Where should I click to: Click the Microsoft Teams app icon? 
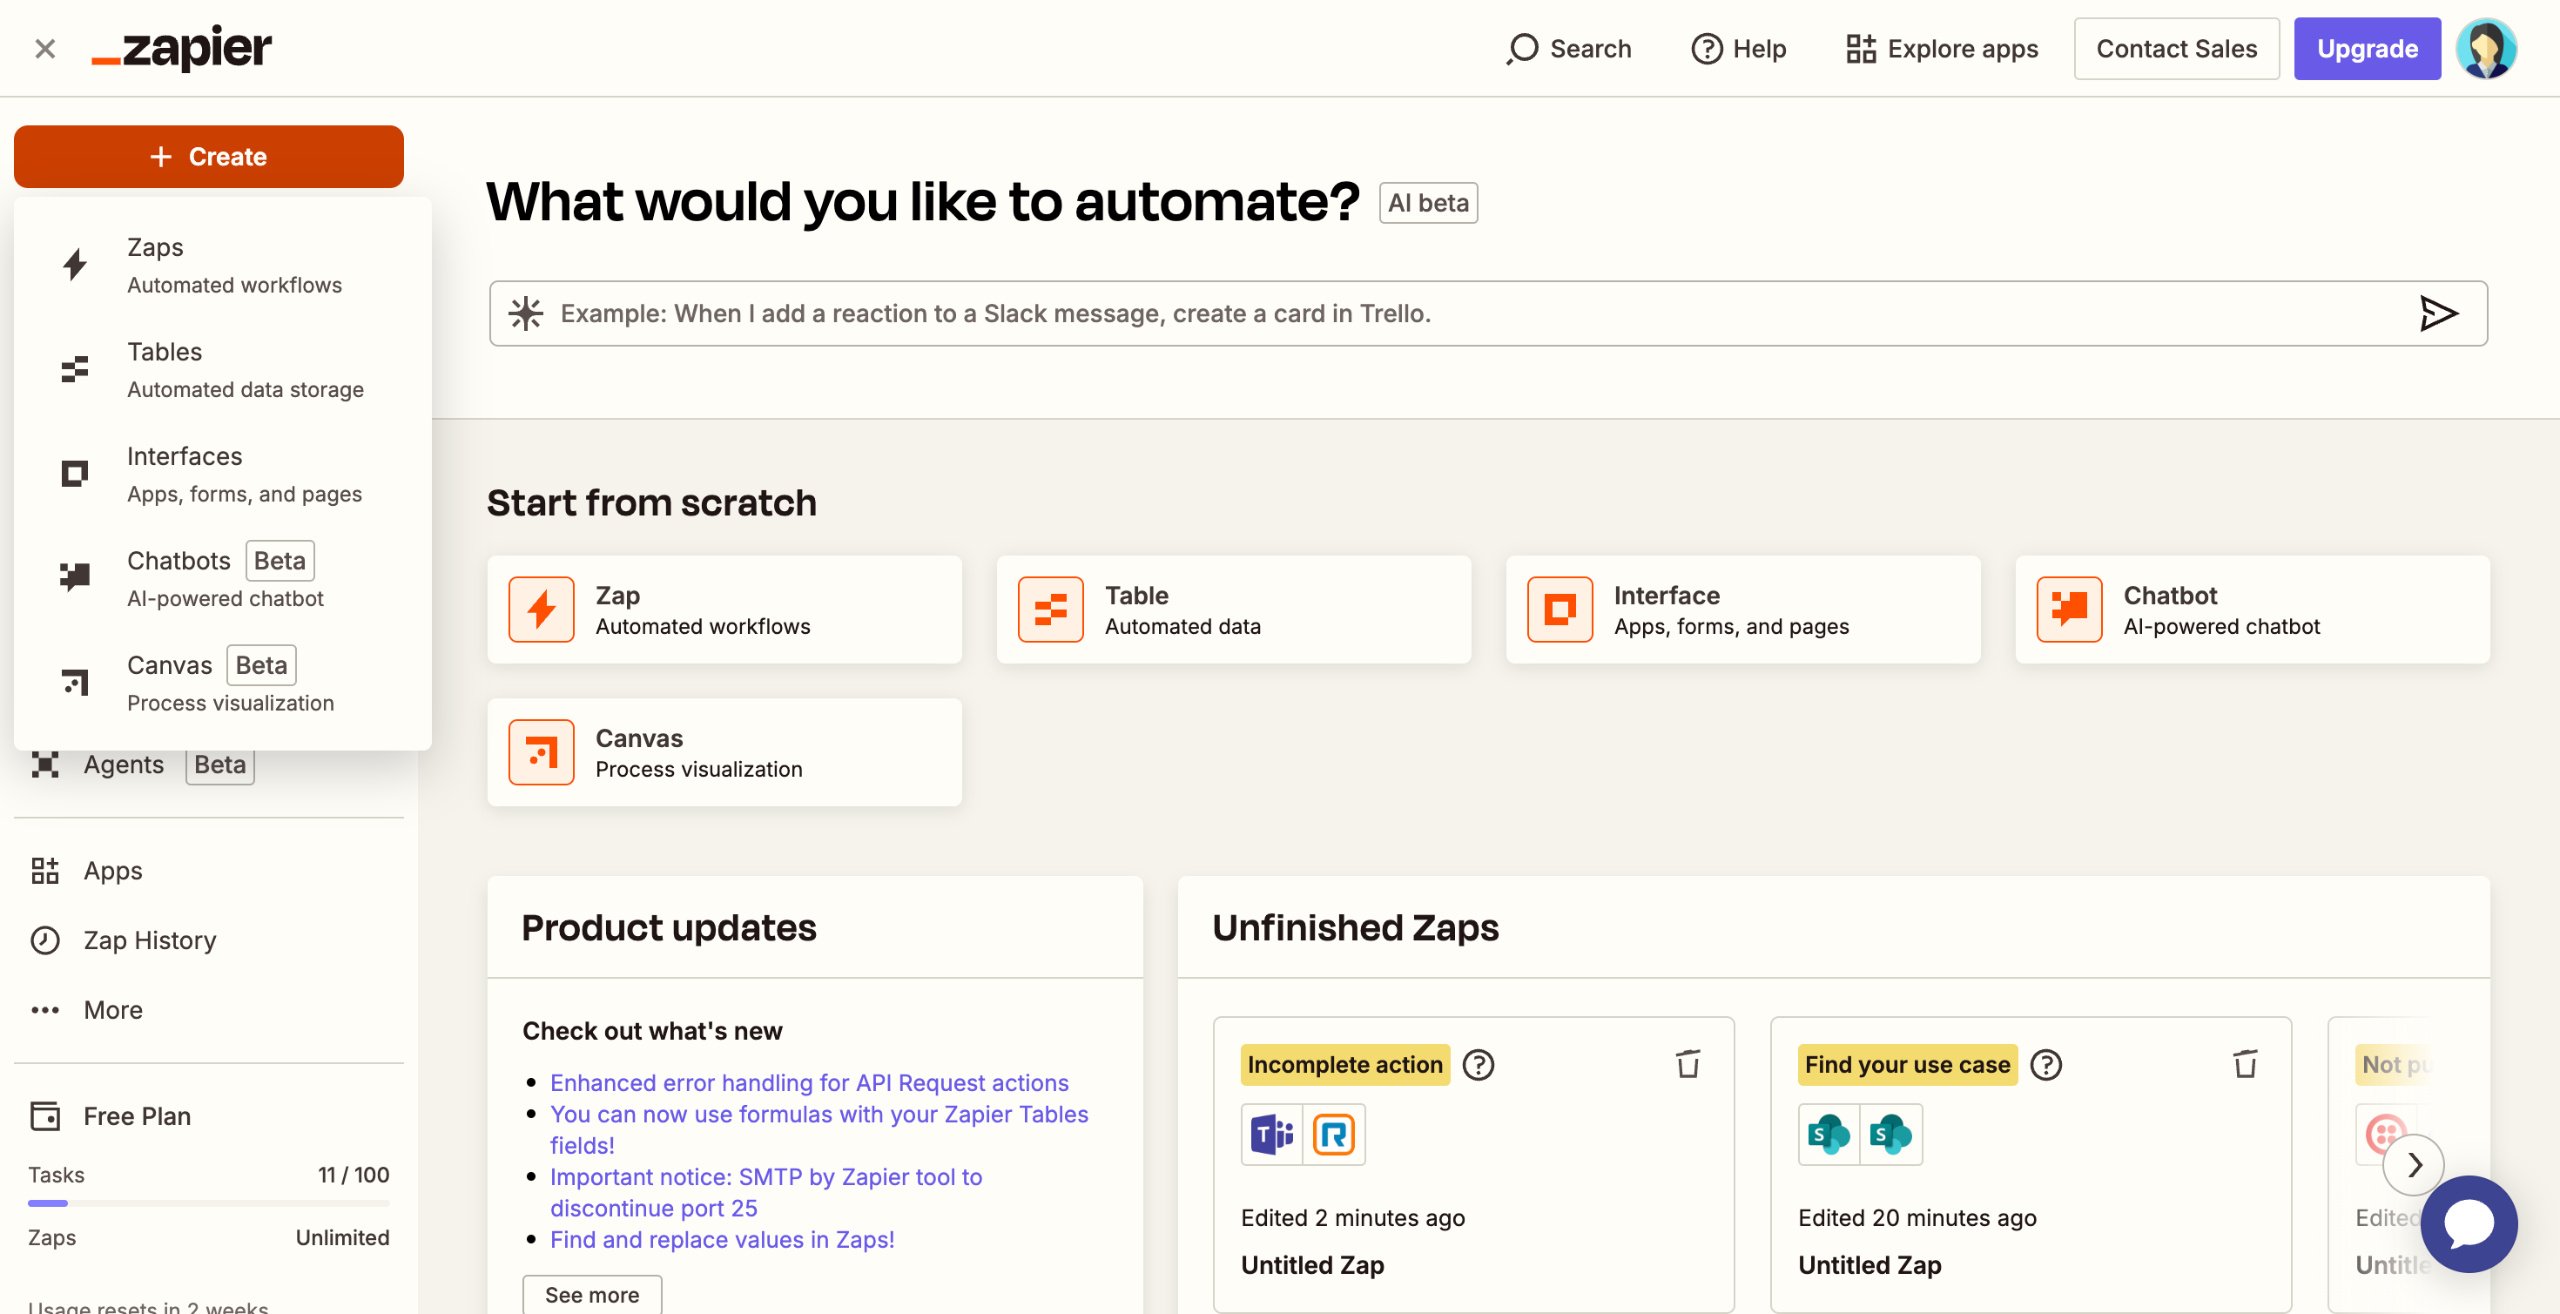tap(1271, 1134)
